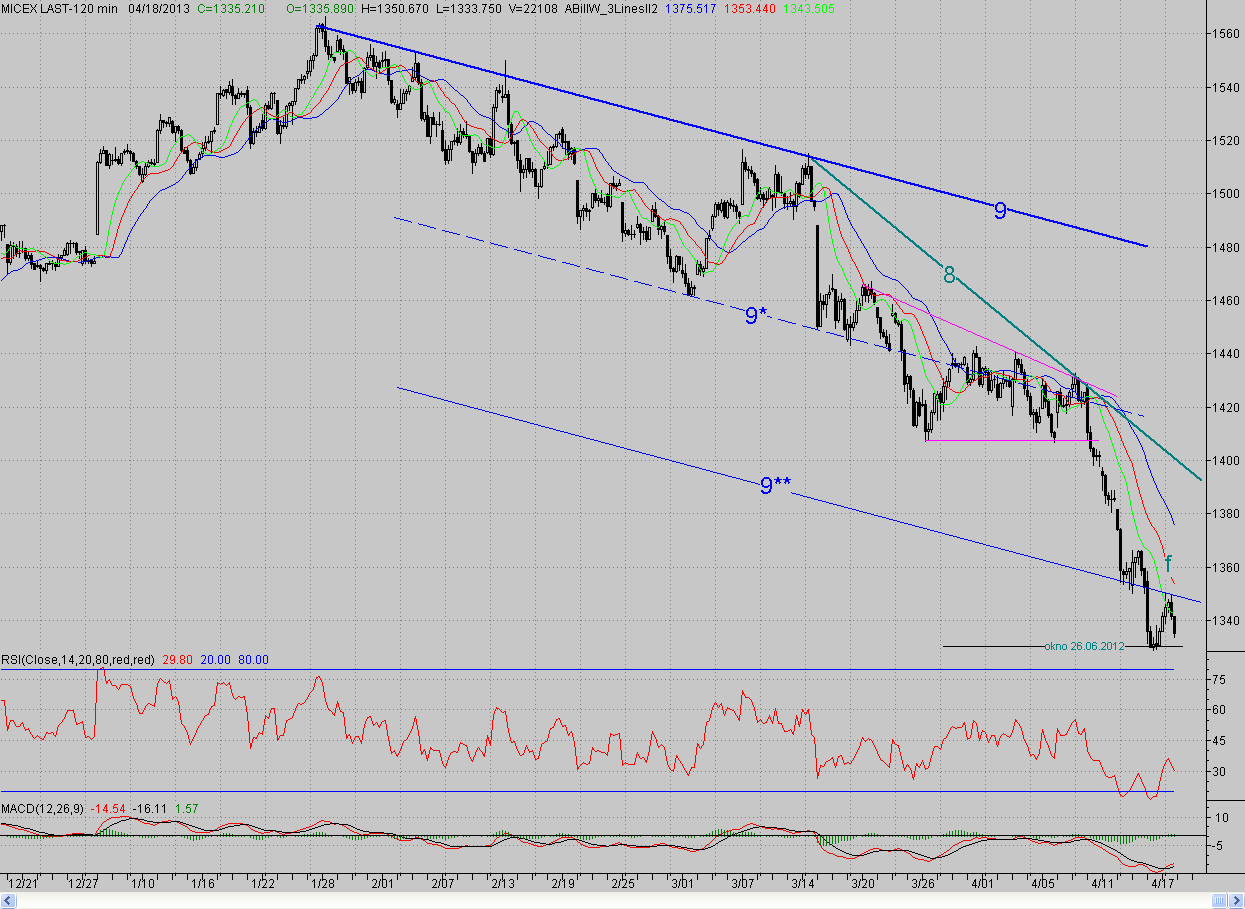Select the trendline label '9' on thick blue line

pos(1000,210)
